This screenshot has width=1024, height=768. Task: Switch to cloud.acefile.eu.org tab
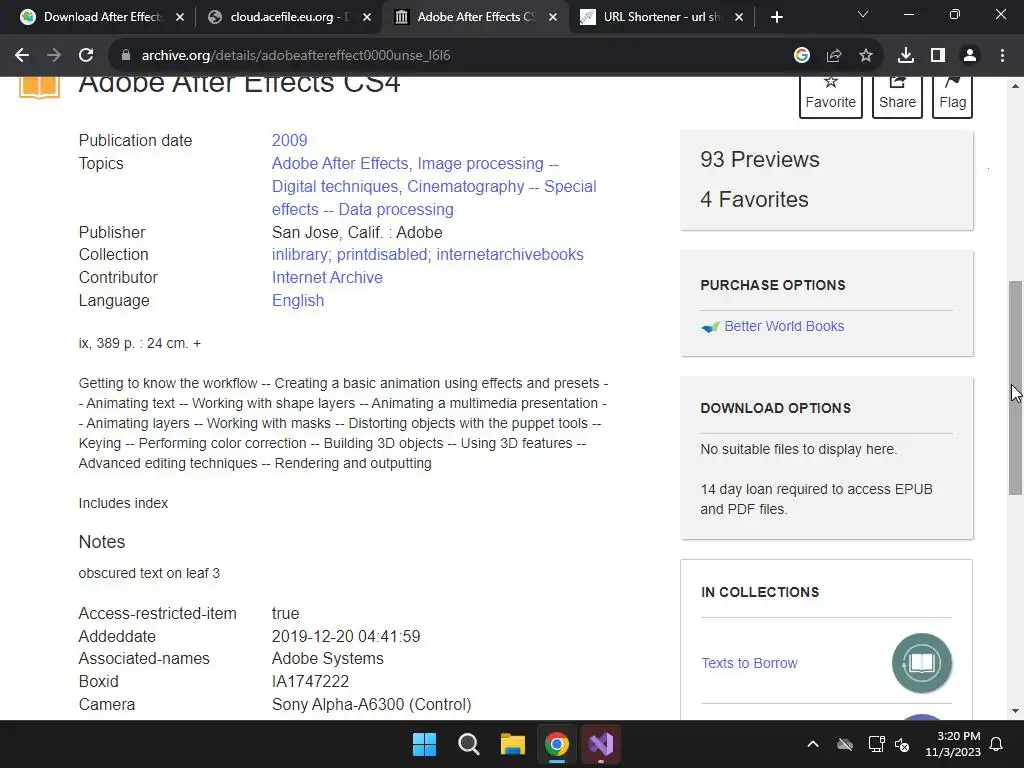[x=287, y=17]
